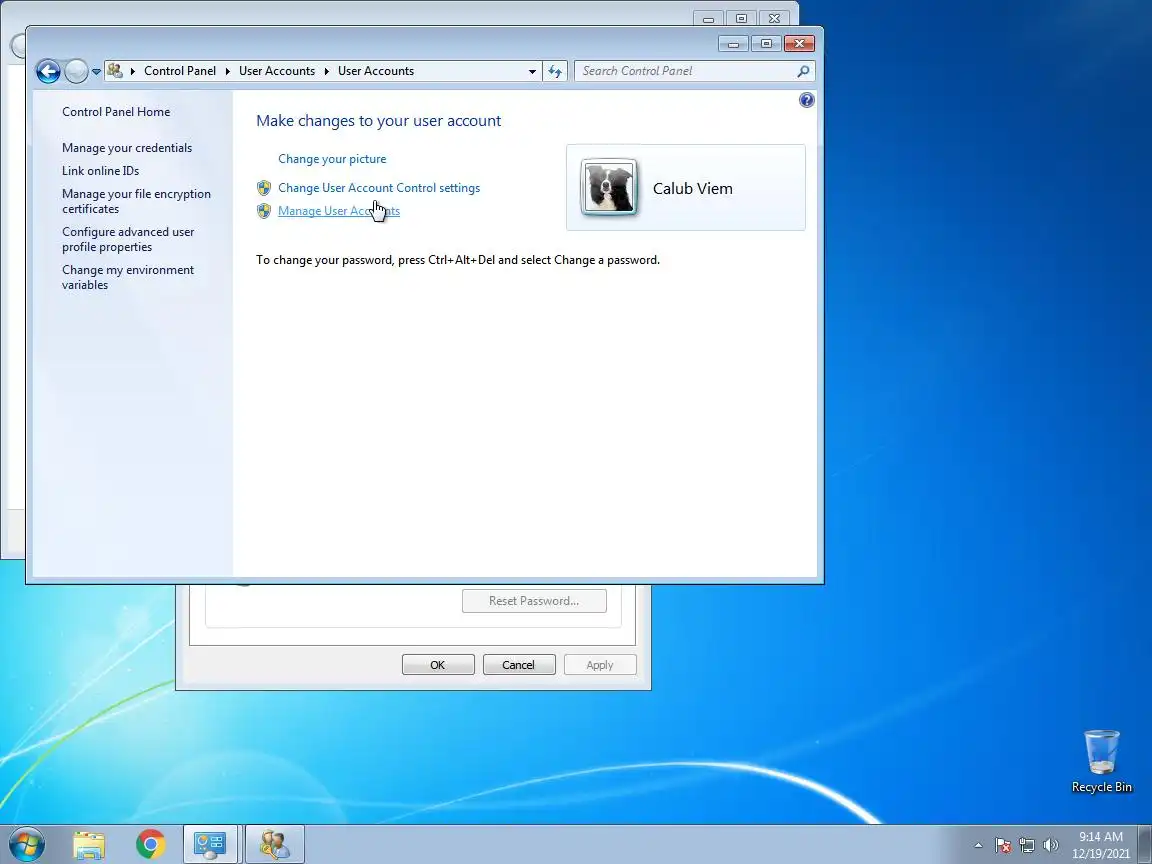Click the Manage User Accounts link
The image size is (1152, 864).
coord(339,211)
